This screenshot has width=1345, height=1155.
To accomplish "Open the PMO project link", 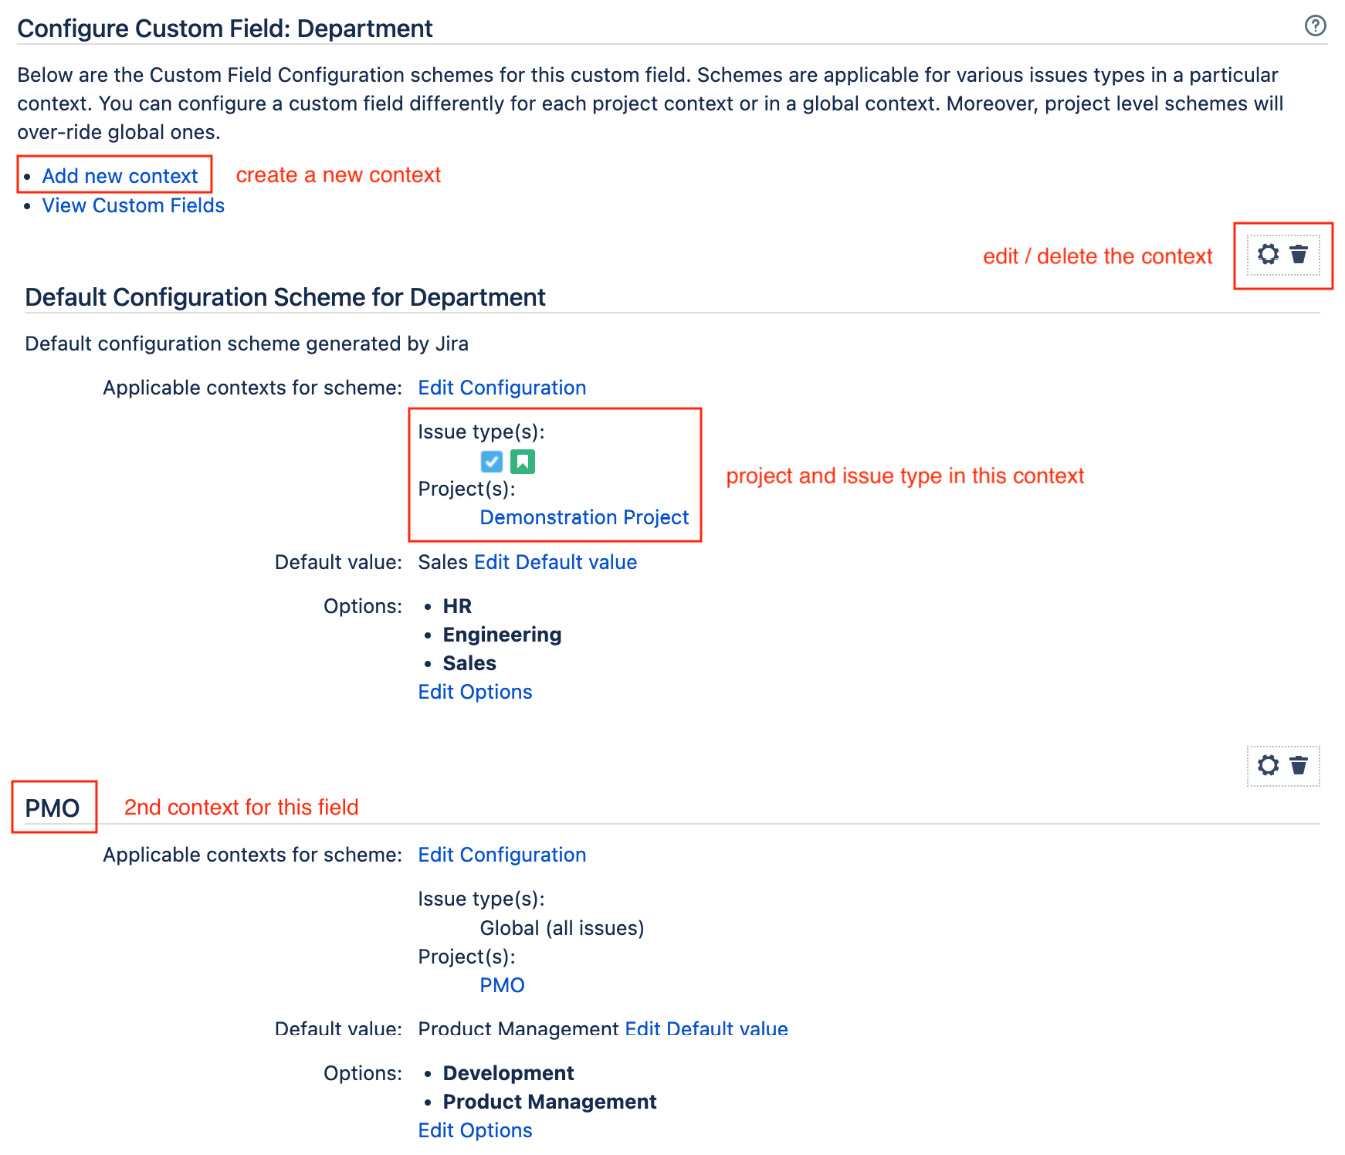I will pos(502,985).
